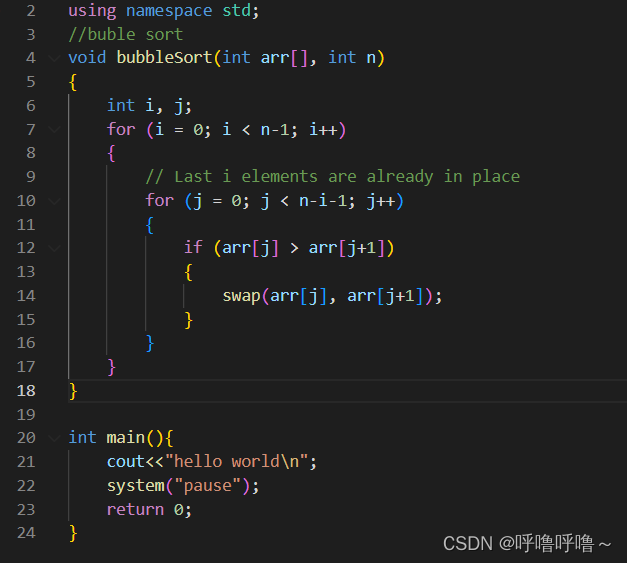Click the 'return' keyword on line 23
This screenshot has width=627, height=563.
(135, 510)
